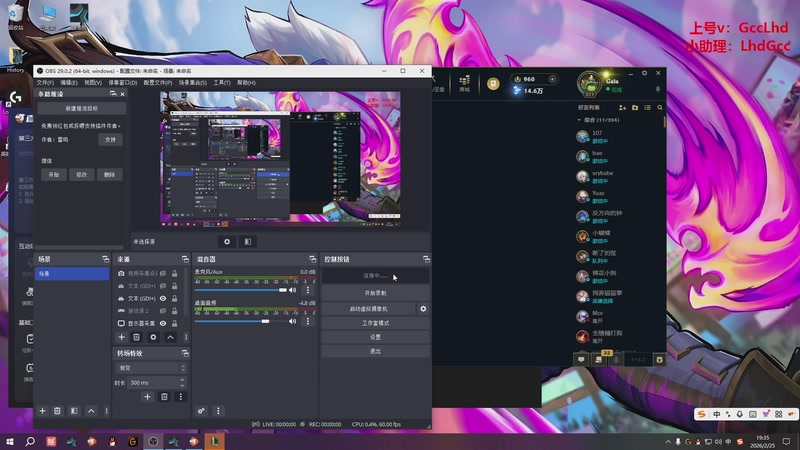800x450 pixels.
Task: Open the Mic/Aux channel three-dot options
Action: (308, 290)
